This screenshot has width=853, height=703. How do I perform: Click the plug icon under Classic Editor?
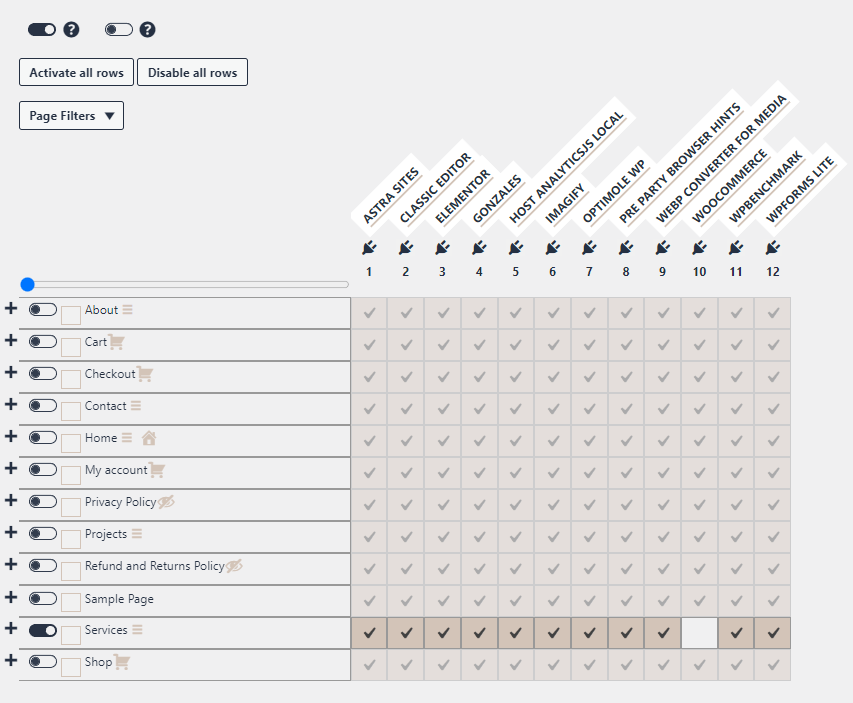pos(406,248)
